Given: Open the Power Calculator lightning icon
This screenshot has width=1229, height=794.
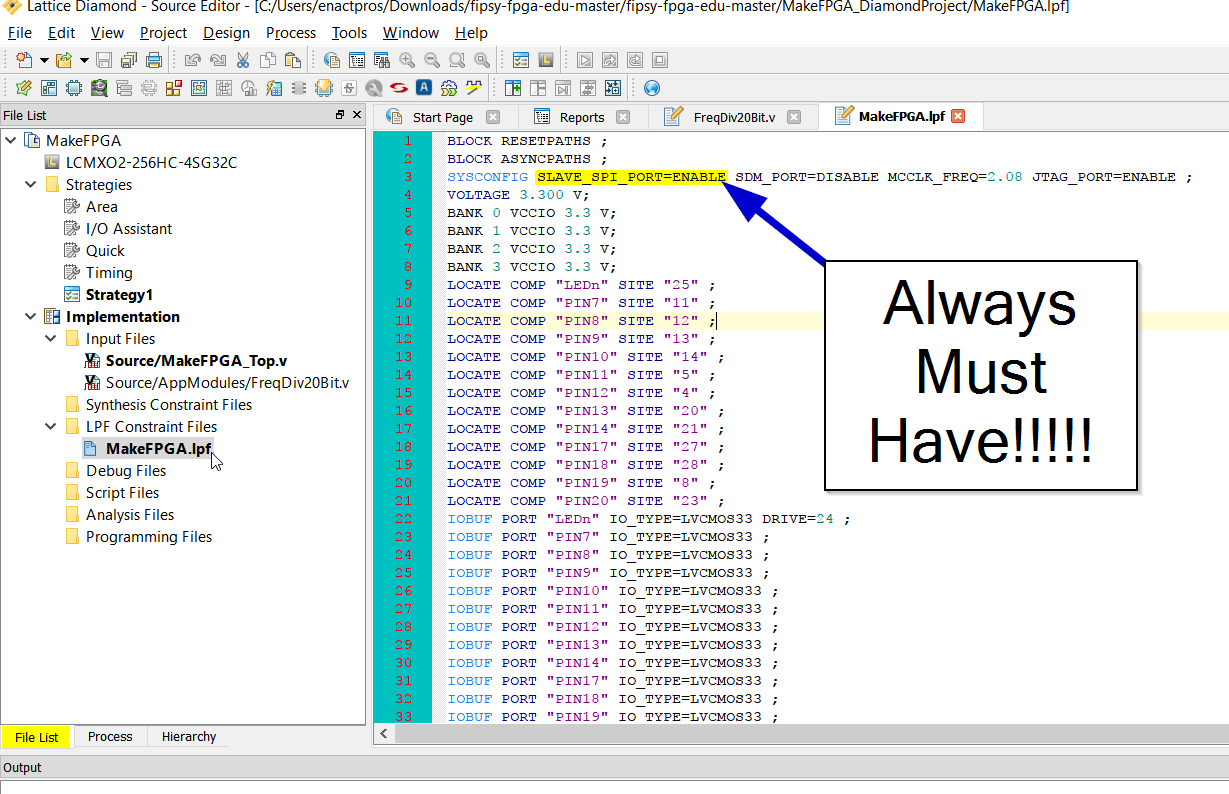Looking at the screenshot, I should (x=273, y=87).
